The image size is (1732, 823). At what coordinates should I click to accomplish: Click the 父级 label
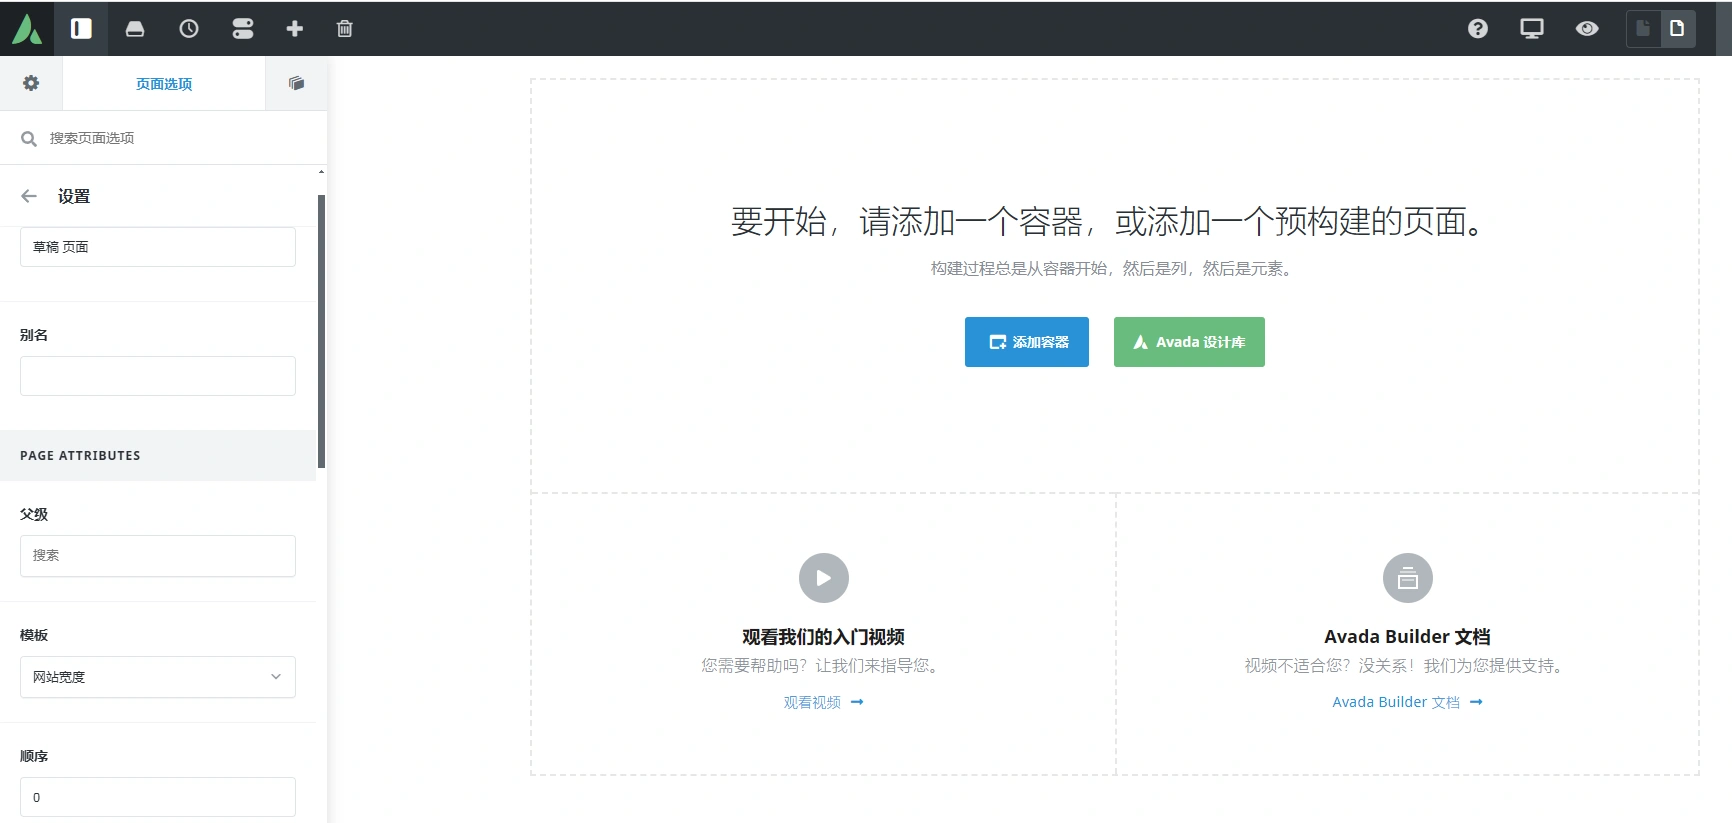pyautogui.click(x=34, y=514)
